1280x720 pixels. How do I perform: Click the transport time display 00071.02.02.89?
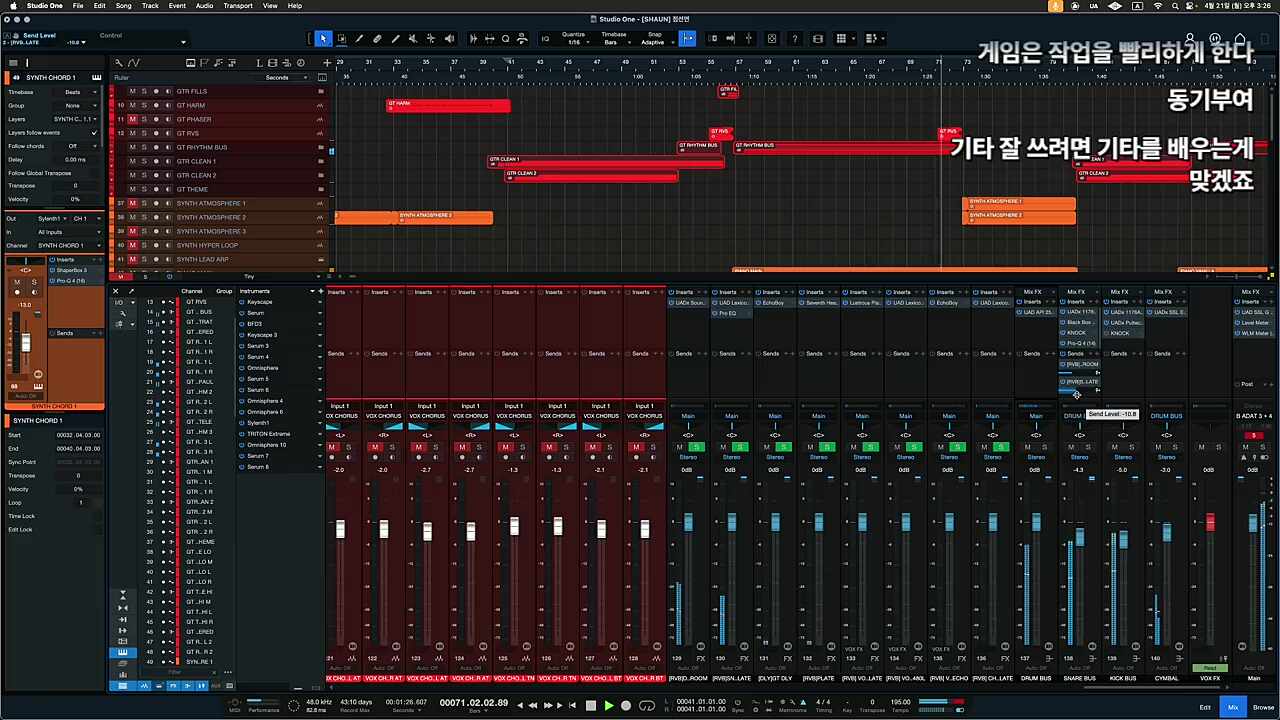pyautogui.click(x=474, y=703)
